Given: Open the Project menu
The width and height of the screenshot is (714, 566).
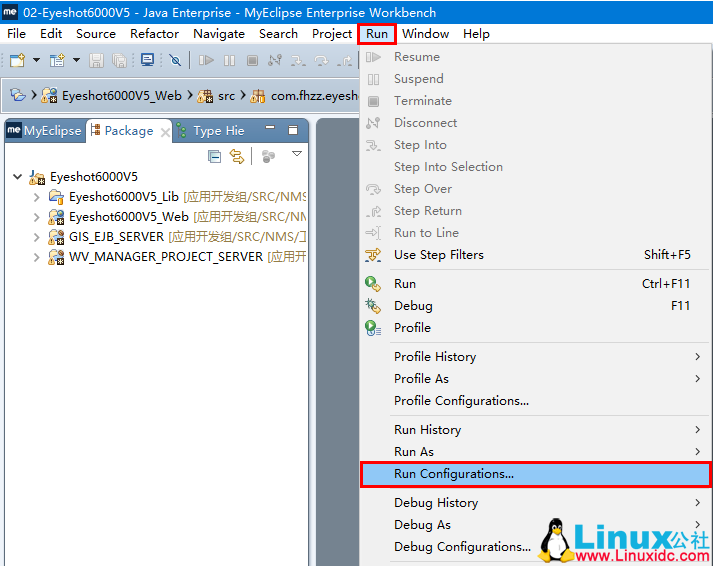Looking at the screenshot, I should (x=332, y=34).
